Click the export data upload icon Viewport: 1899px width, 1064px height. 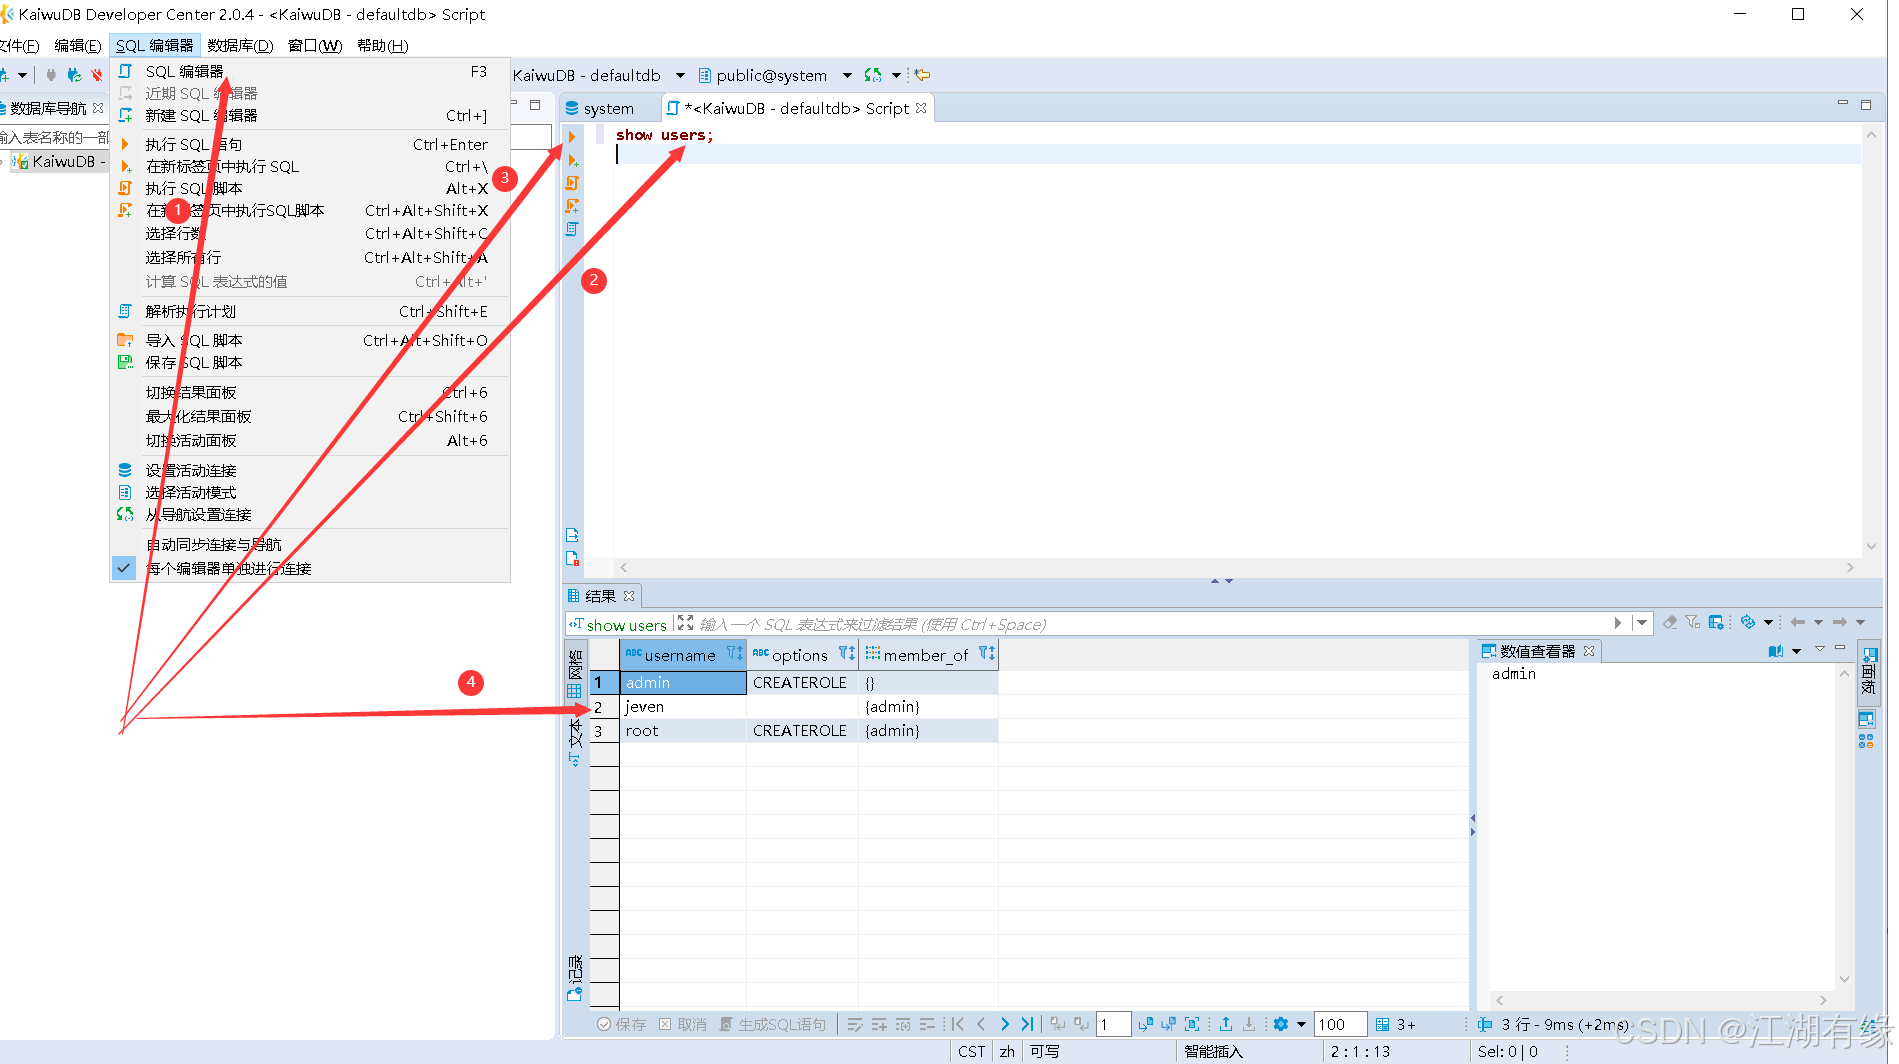1225,1024
